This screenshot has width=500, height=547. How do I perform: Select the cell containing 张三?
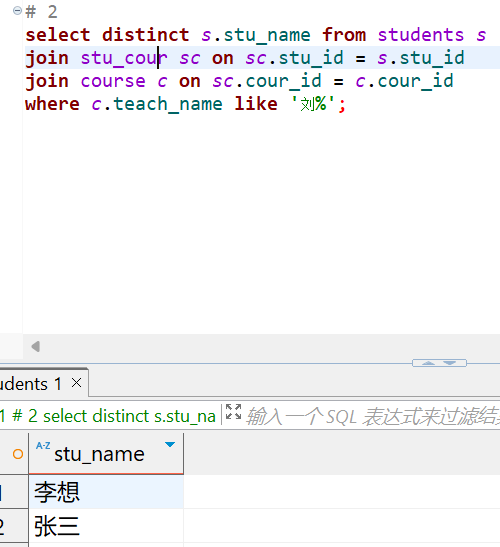(106, 526)
